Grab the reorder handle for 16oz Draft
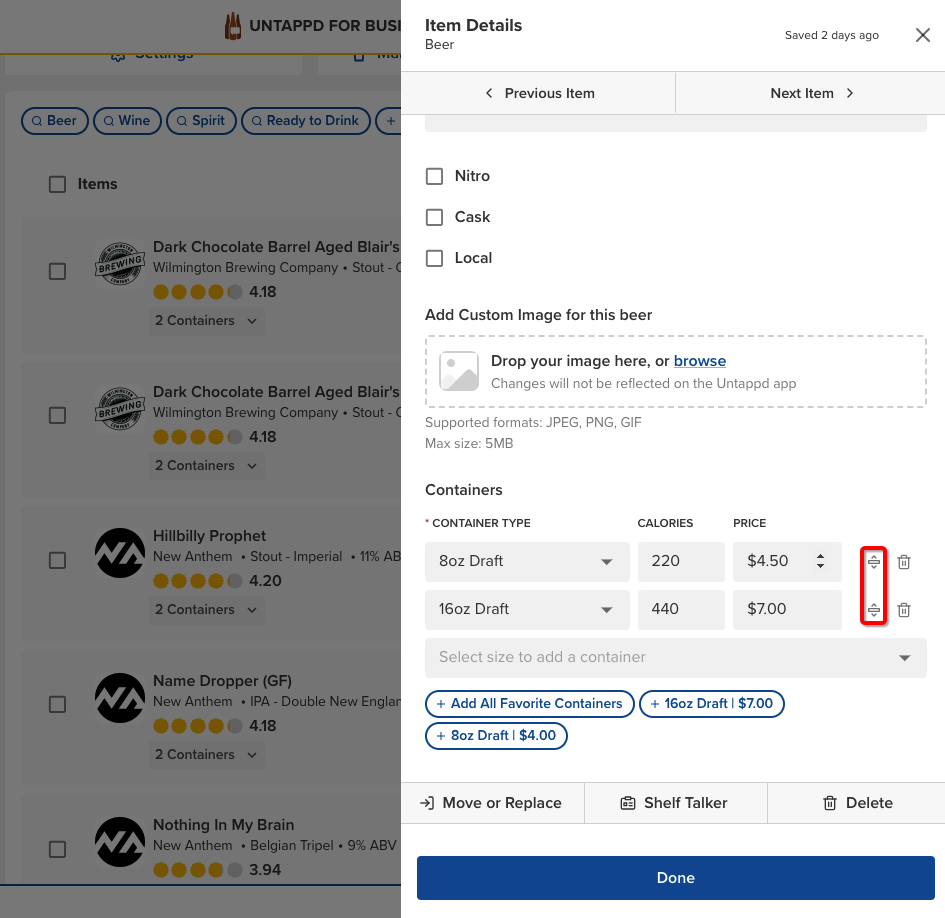 coord(873,610)
